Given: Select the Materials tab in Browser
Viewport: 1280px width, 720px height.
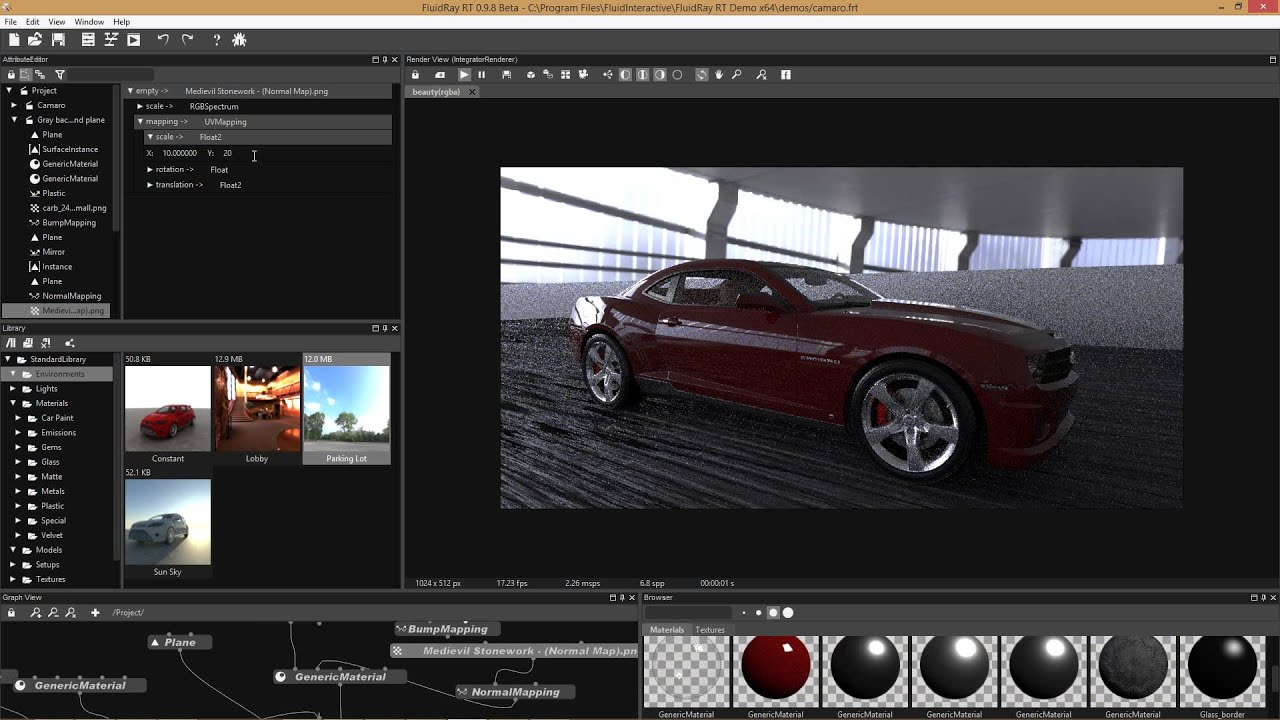Looking at the screenshot, I should [x=667, y=630].
